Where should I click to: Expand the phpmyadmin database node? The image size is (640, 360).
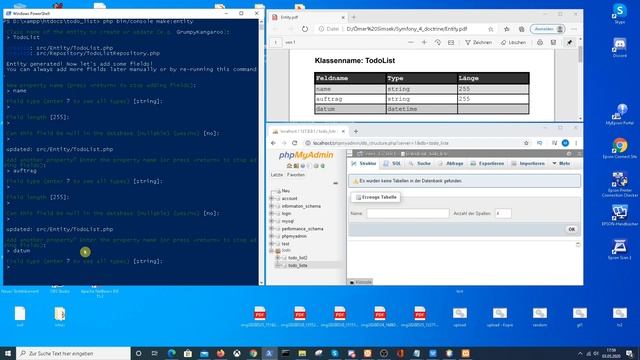[x=271, y=236]
